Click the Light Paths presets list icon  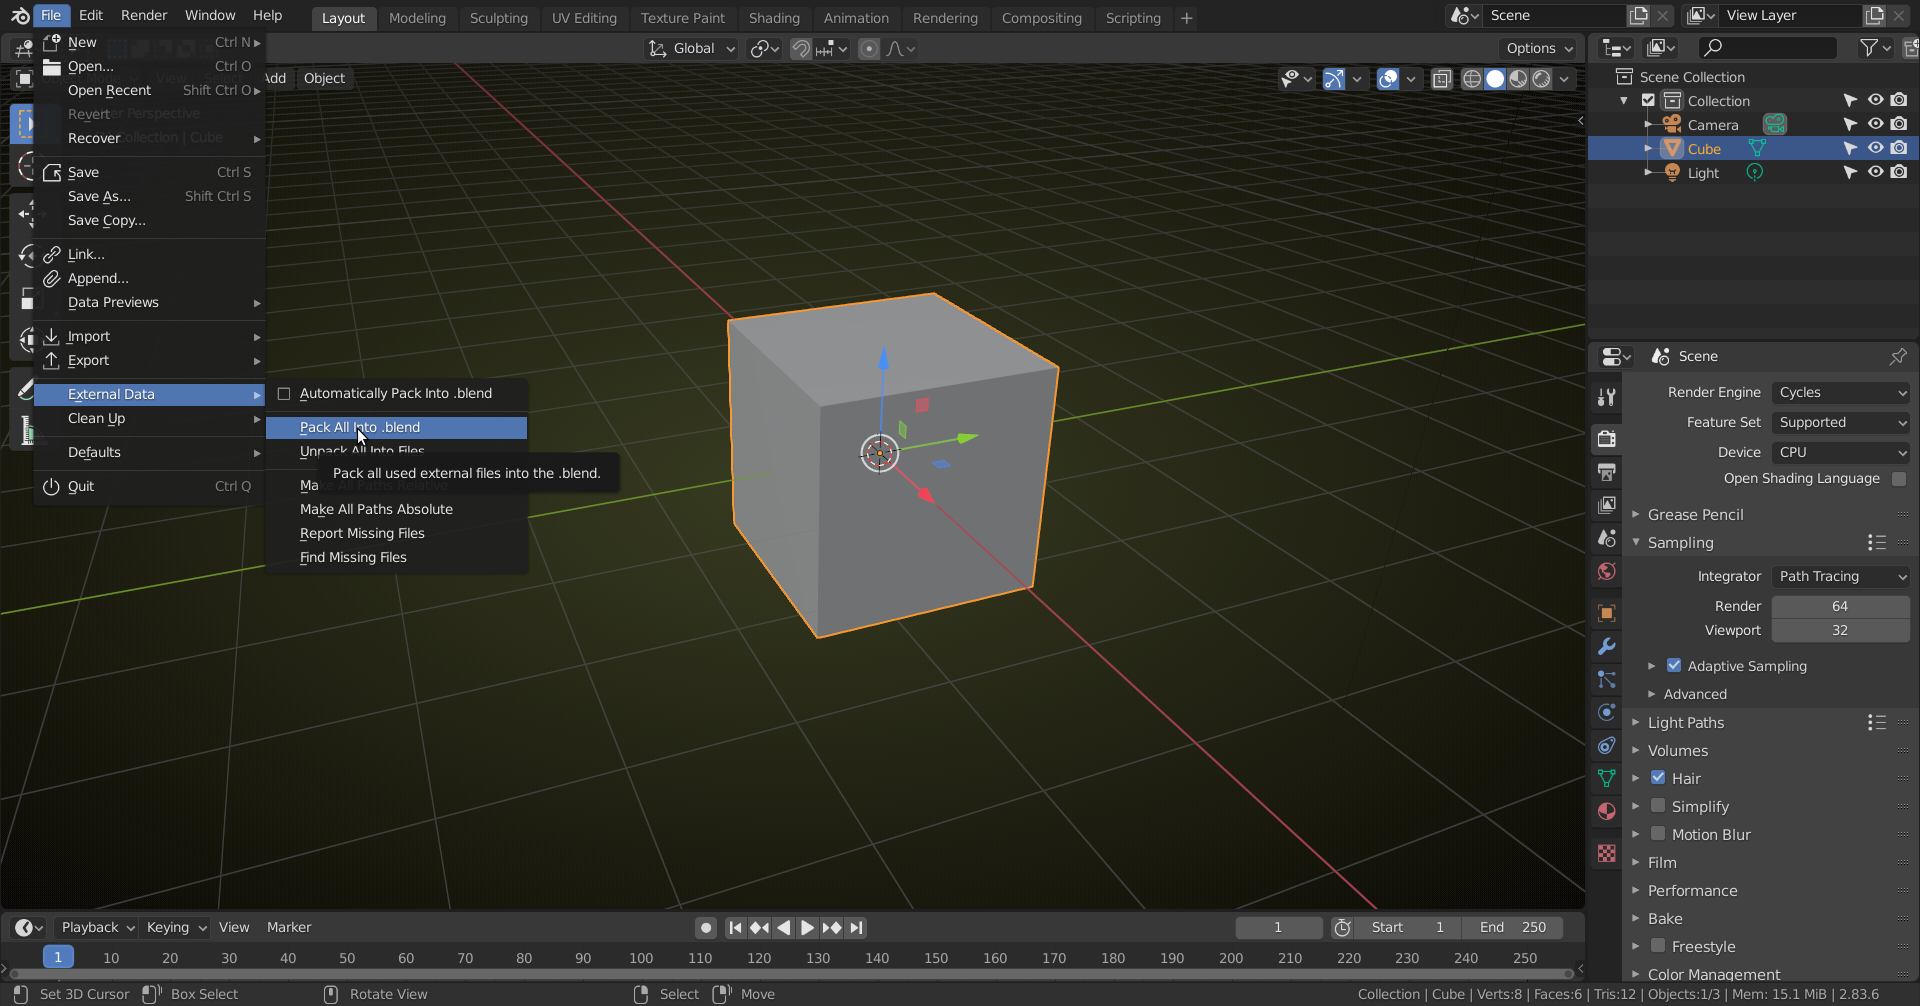(x=1876, y=722)
